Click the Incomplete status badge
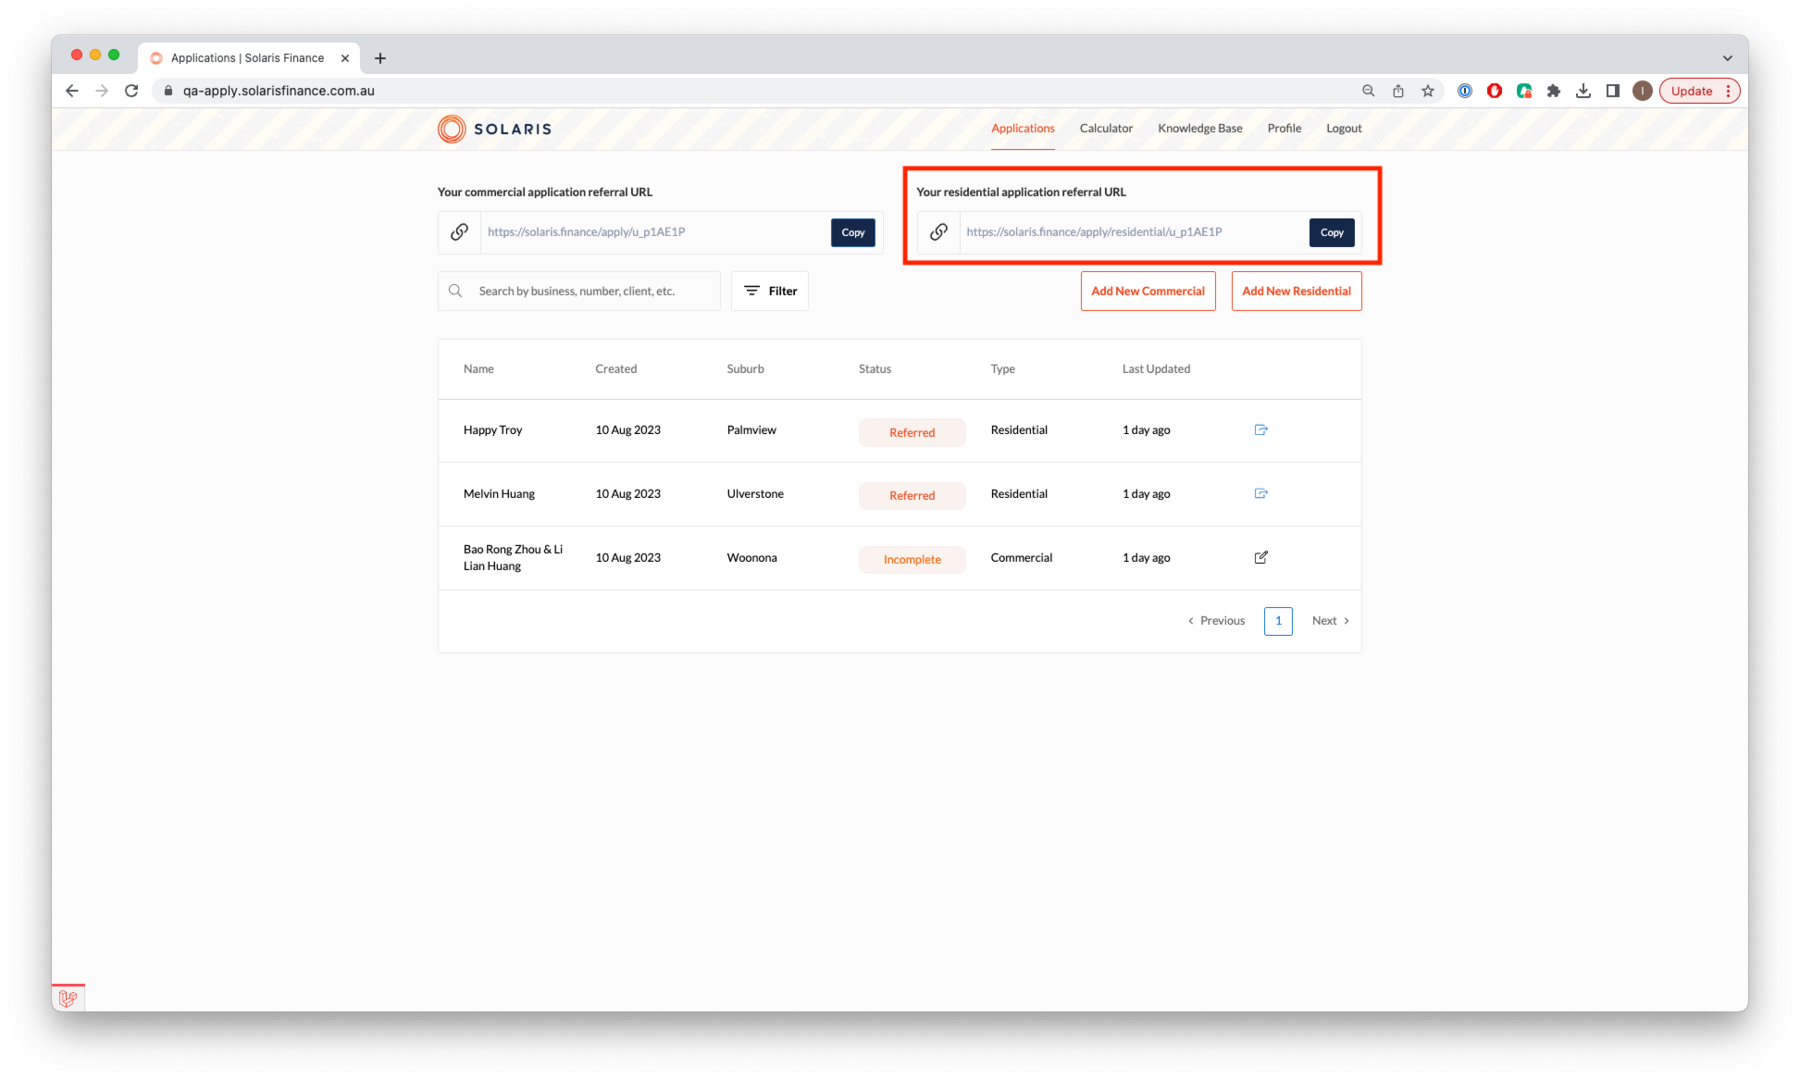 (912, 559)
